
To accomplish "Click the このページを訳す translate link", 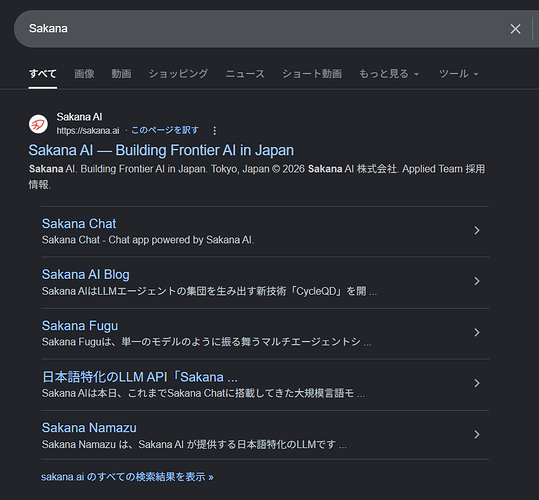I will pos(165,130).
